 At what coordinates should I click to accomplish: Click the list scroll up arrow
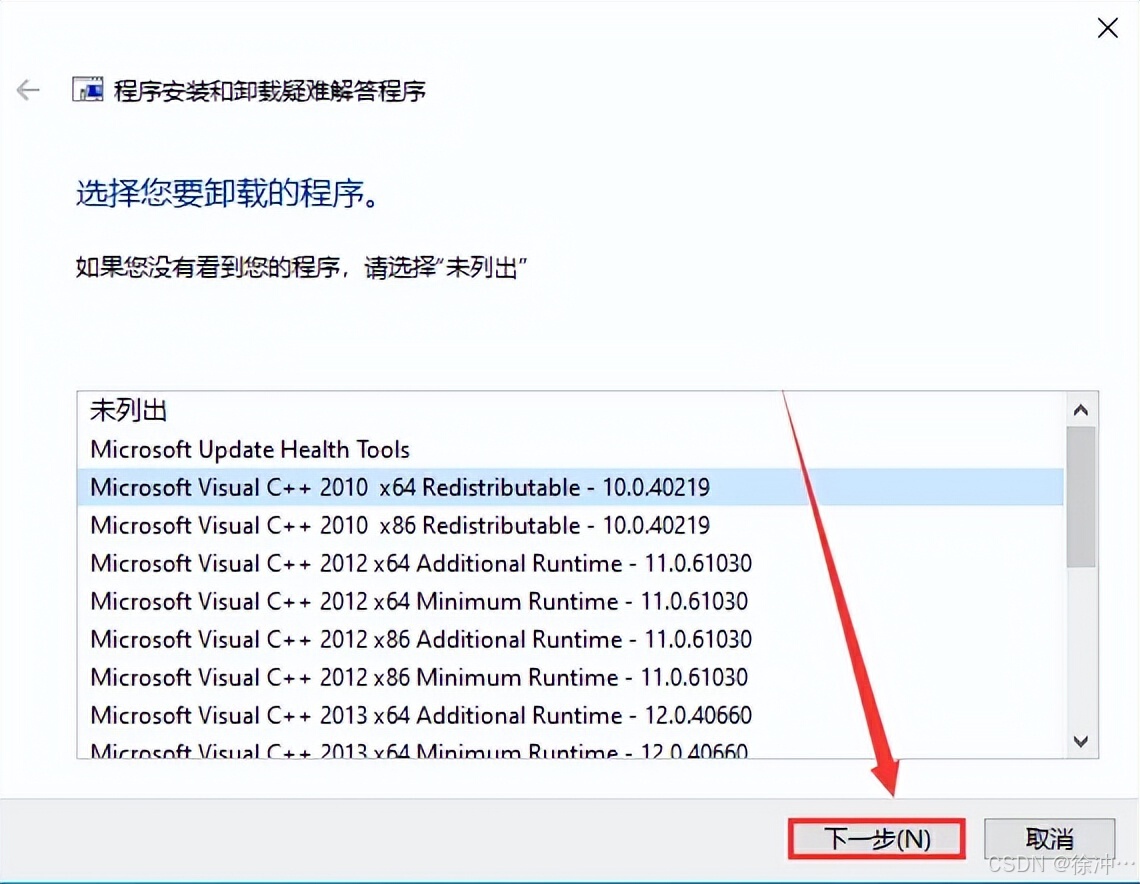coord(1081,410)
